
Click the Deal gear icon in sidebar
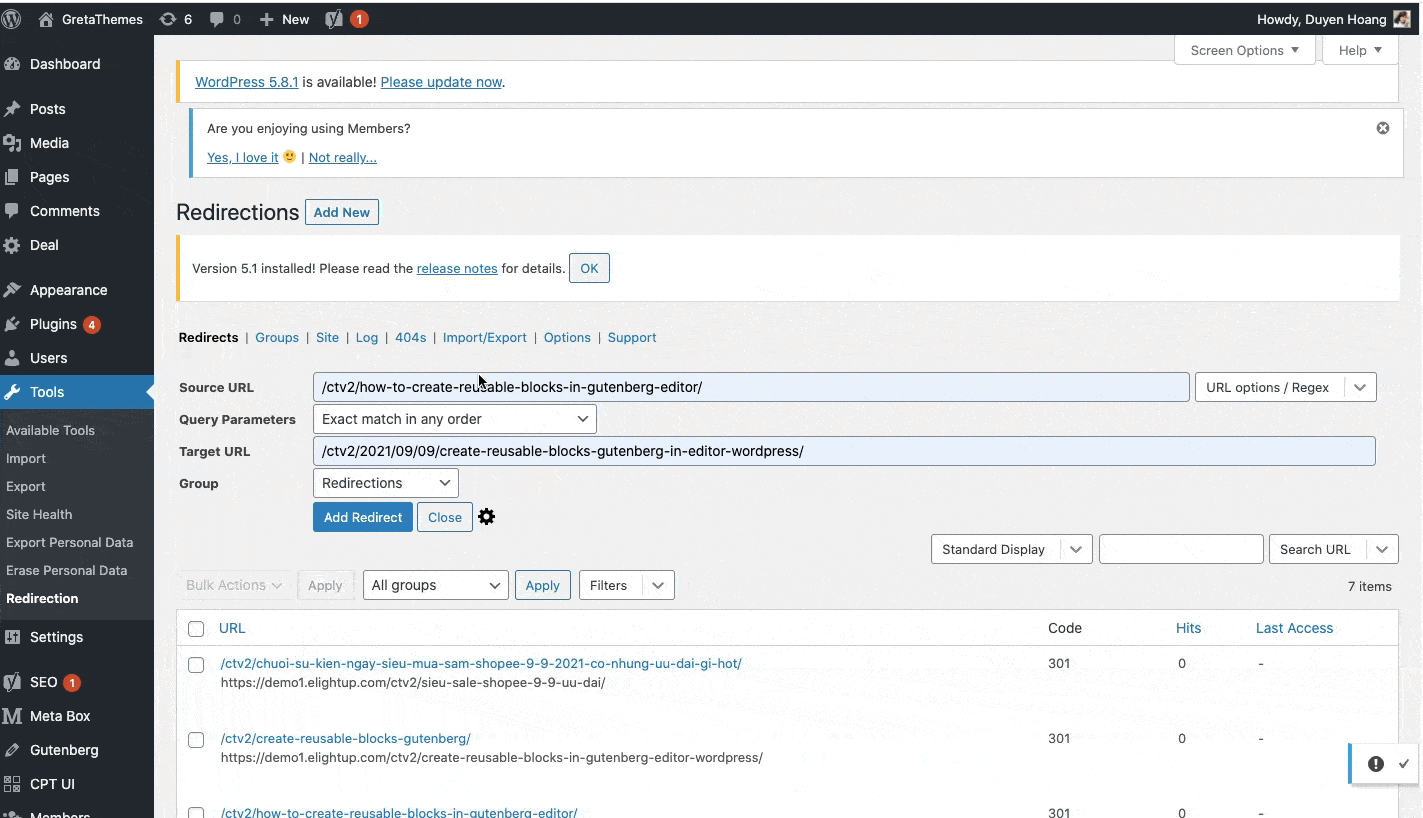click(13, 245)
